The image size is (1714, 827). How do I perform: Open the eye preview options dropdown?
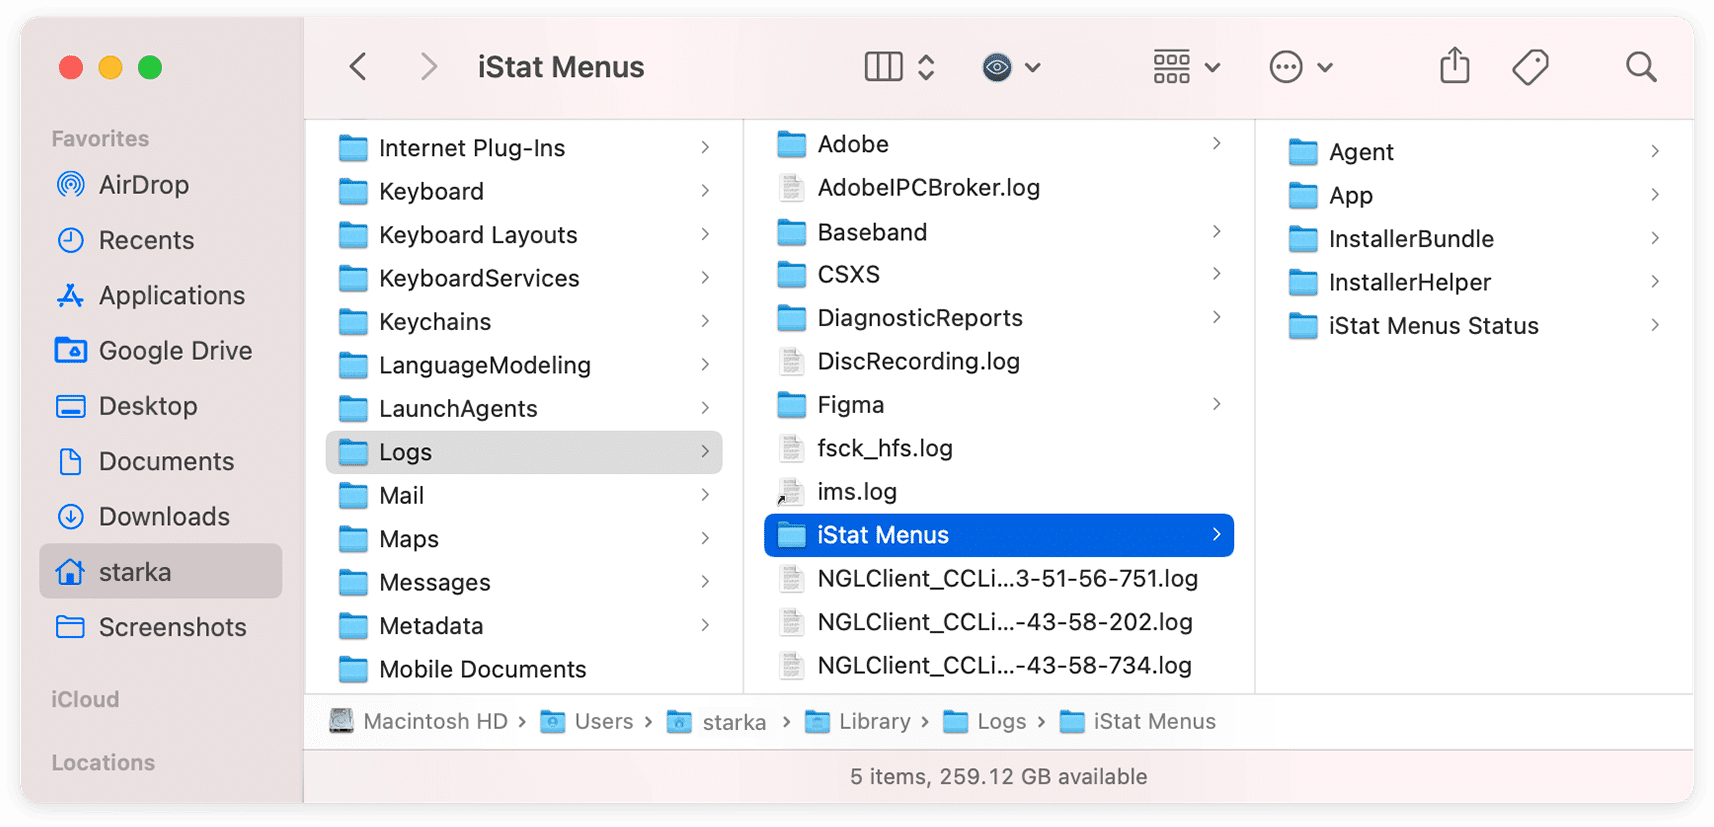(x=1011, y=67)
